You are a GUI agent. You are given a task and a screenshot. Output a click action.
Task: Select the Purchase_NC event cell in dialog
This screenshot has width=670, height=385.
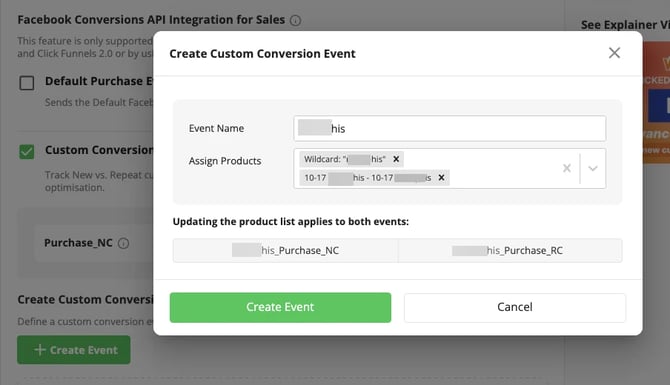pyautogui.click(x=285, y=250)
